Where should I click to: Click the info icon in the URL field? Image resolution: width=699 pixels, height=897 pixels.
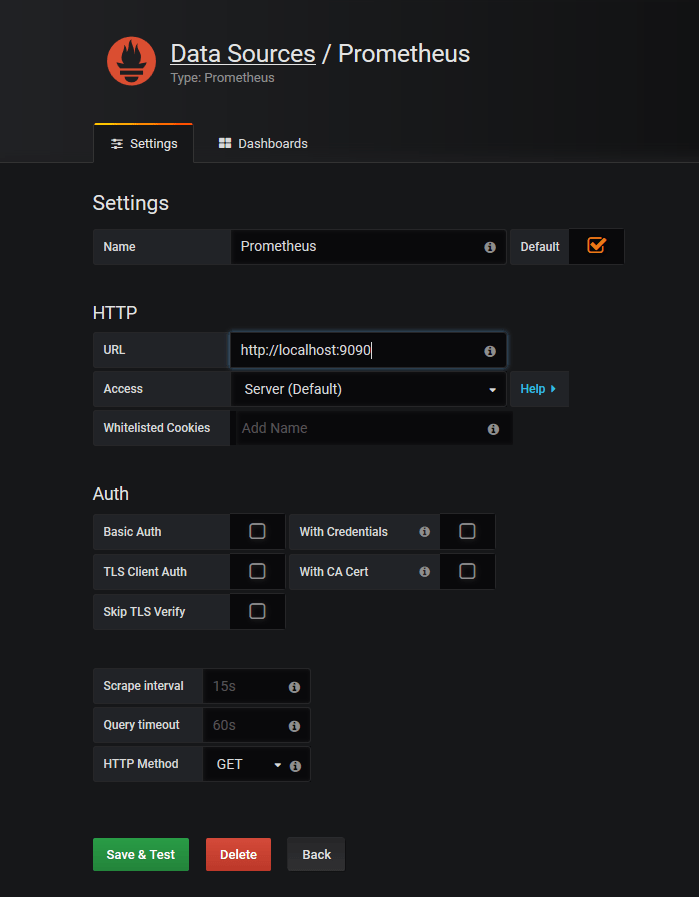490,351
